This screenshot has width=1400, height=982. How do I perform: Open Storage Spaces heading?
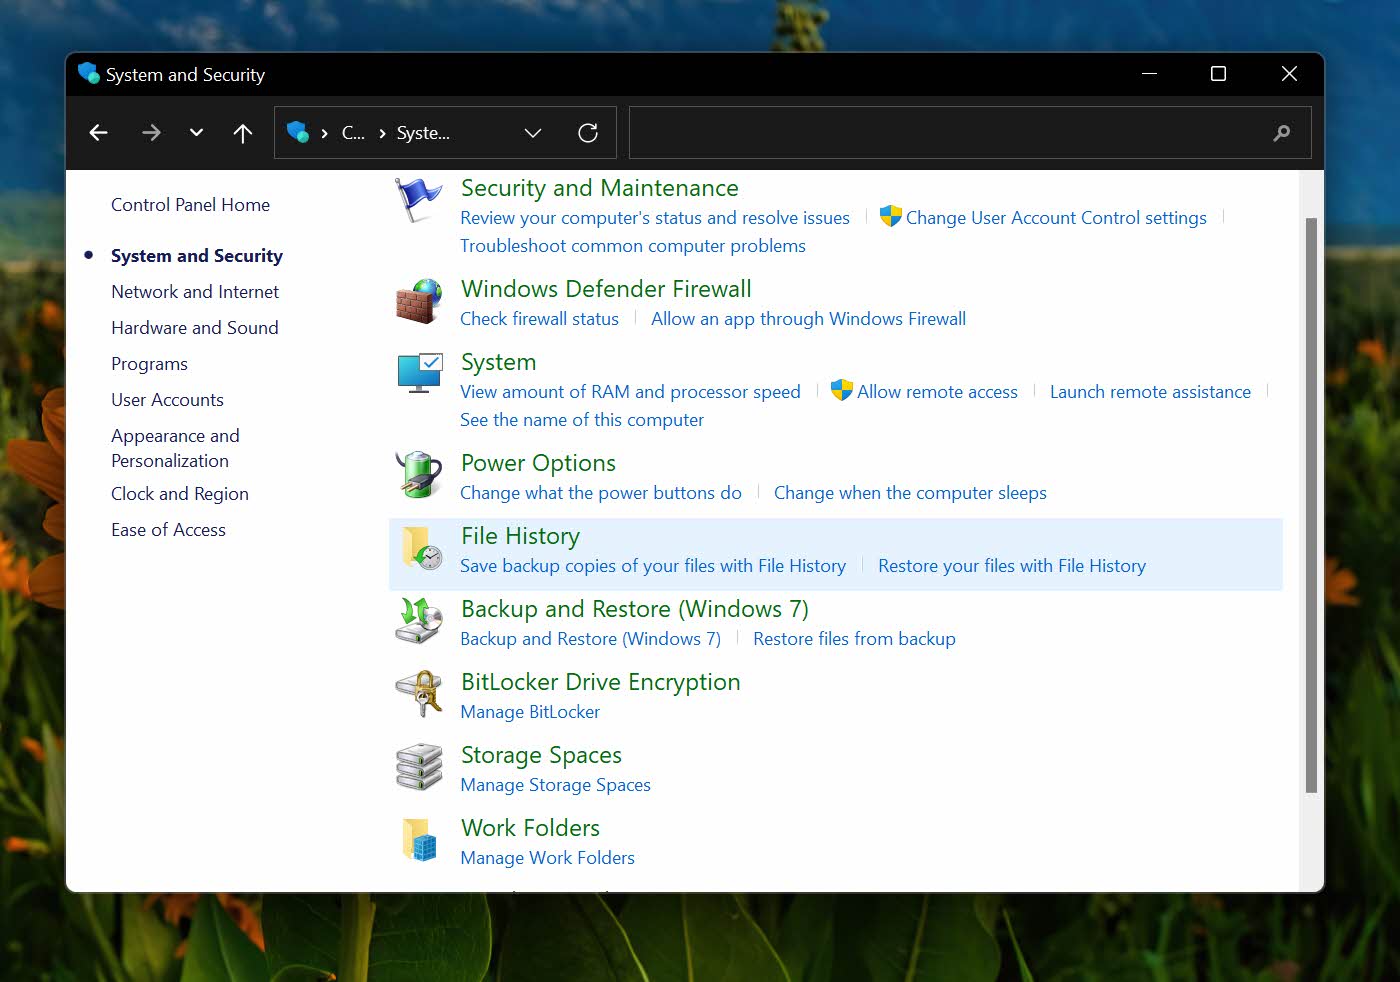pyautogui.click(x=541, y=755)
